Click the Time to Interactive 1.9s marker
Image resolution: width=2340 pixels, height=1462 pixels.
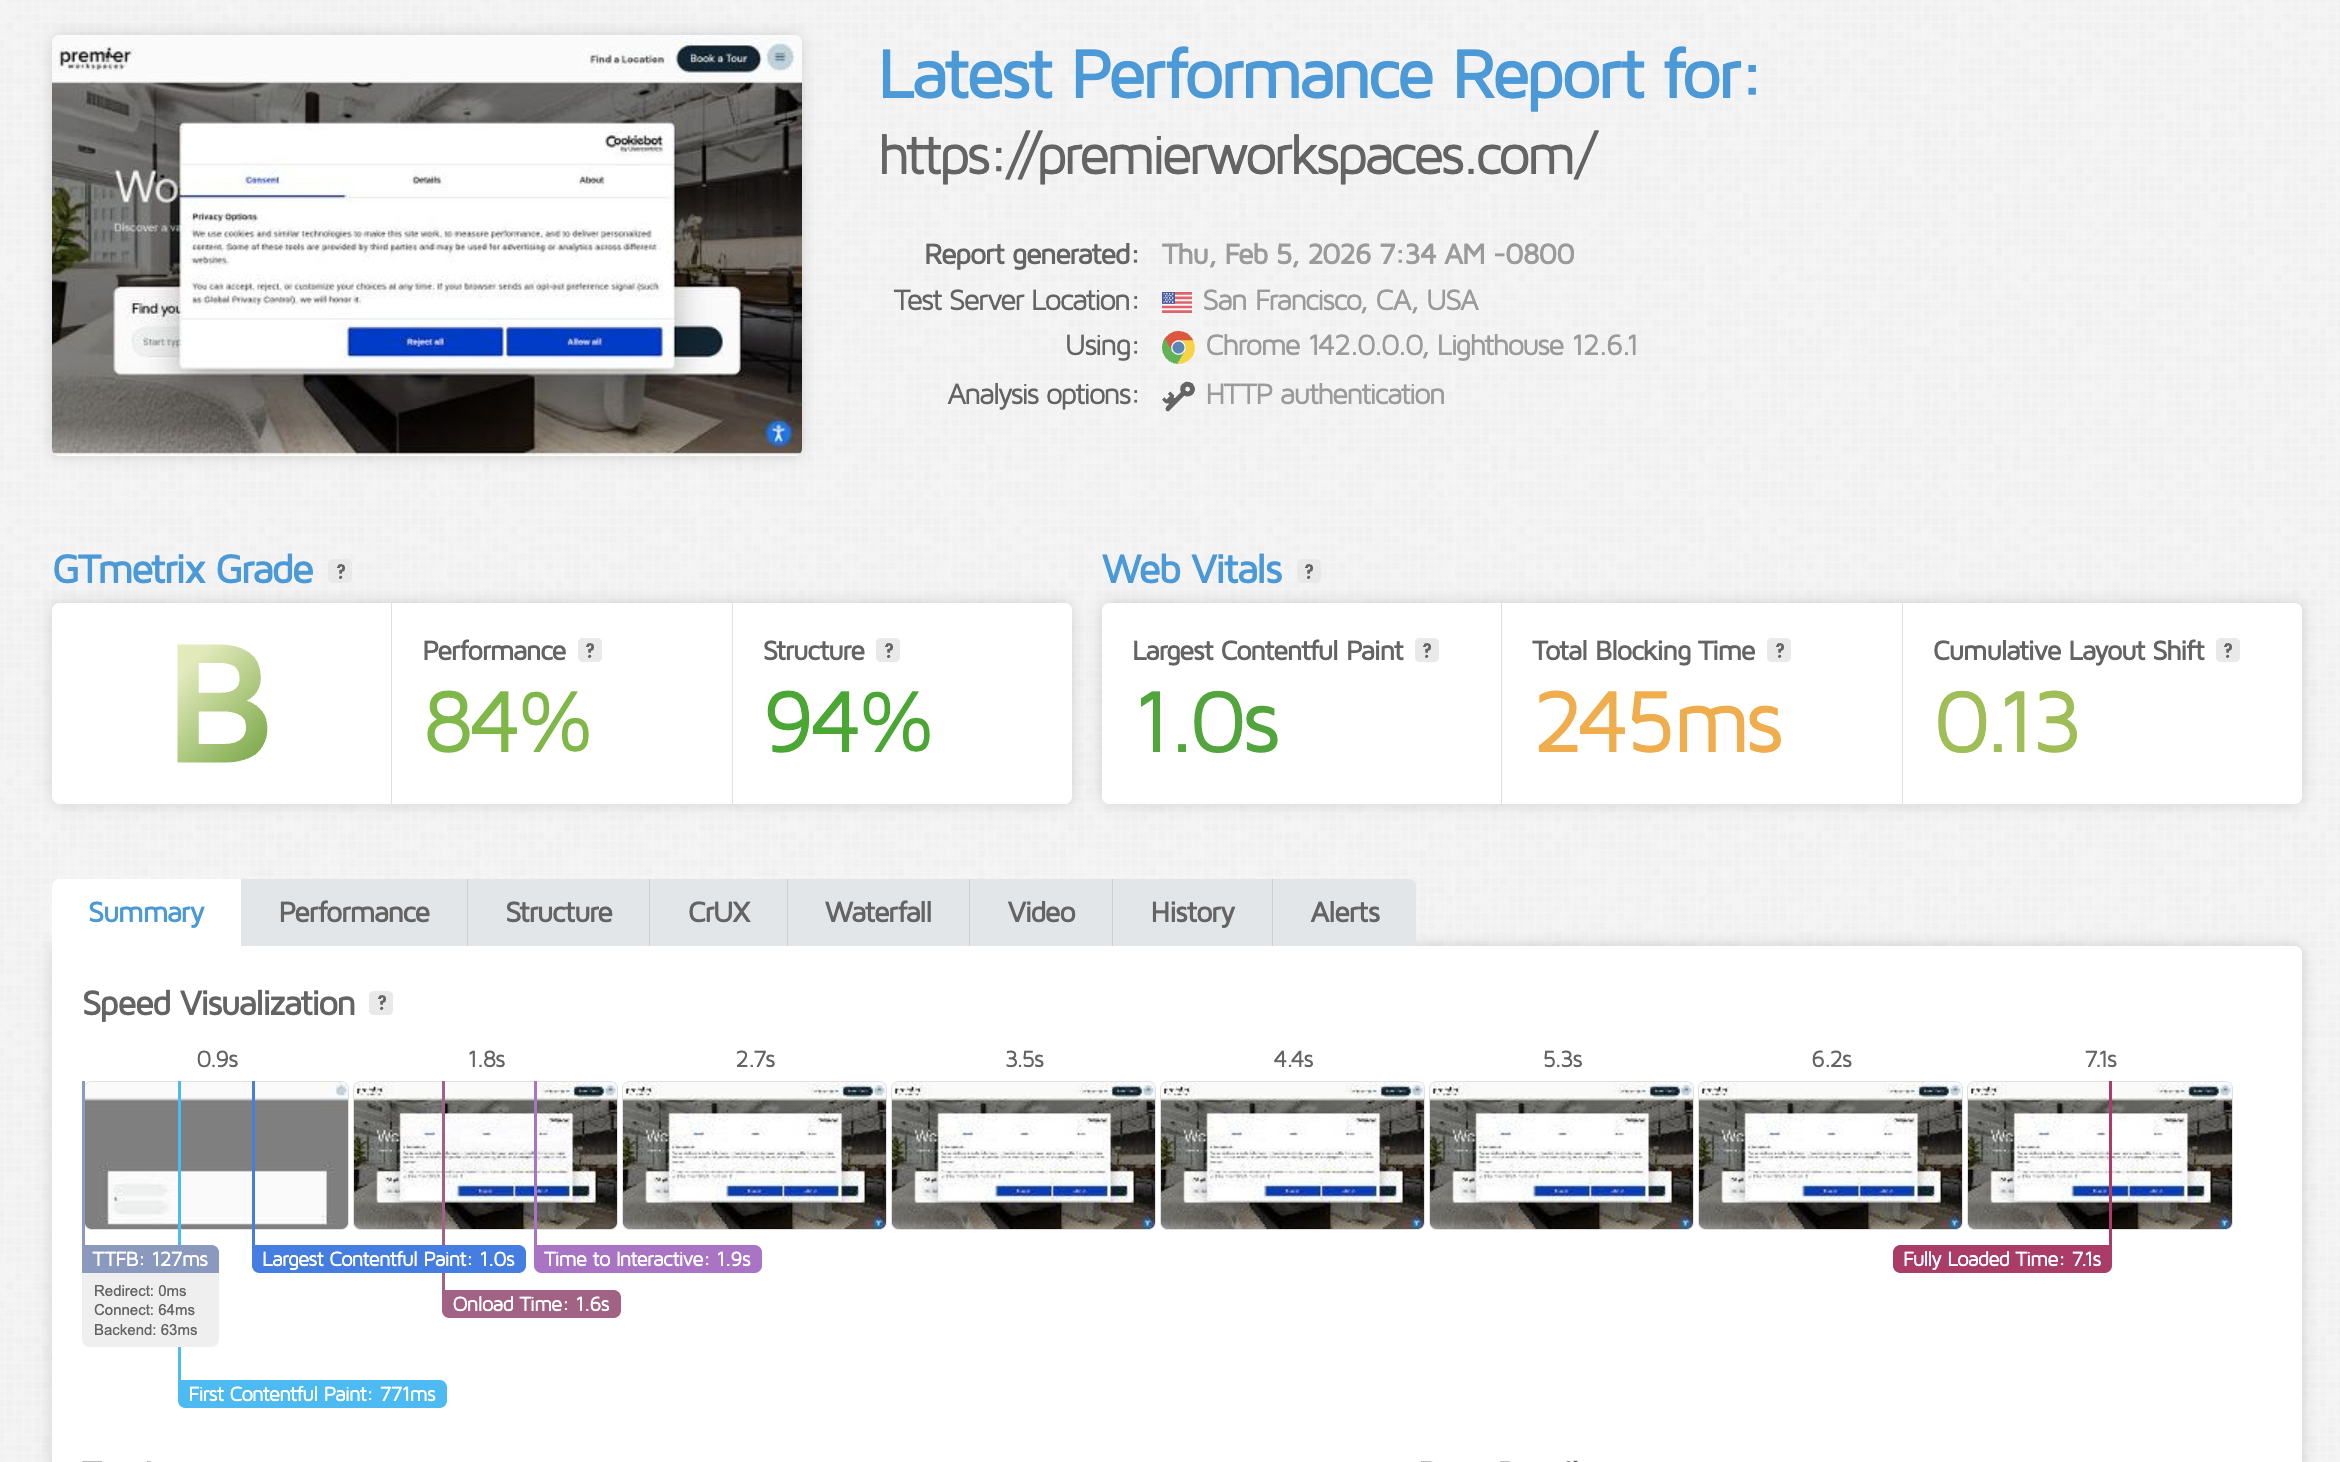(x=647, y=1259)
